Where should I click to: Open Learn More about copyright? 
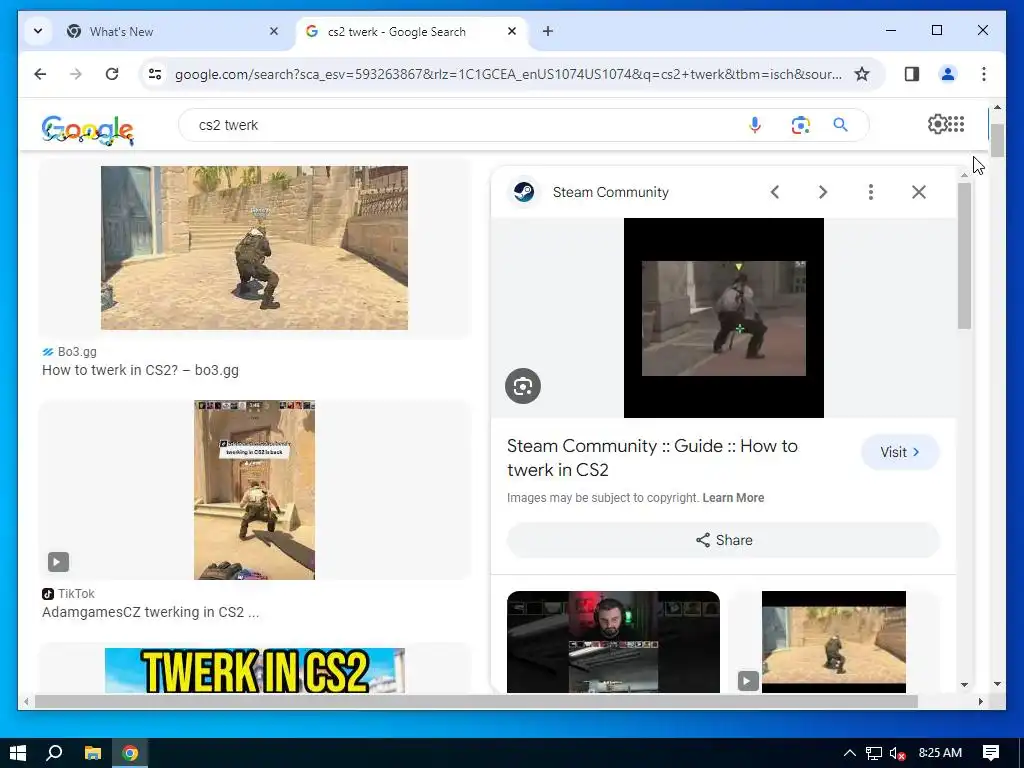pos(733,498)
